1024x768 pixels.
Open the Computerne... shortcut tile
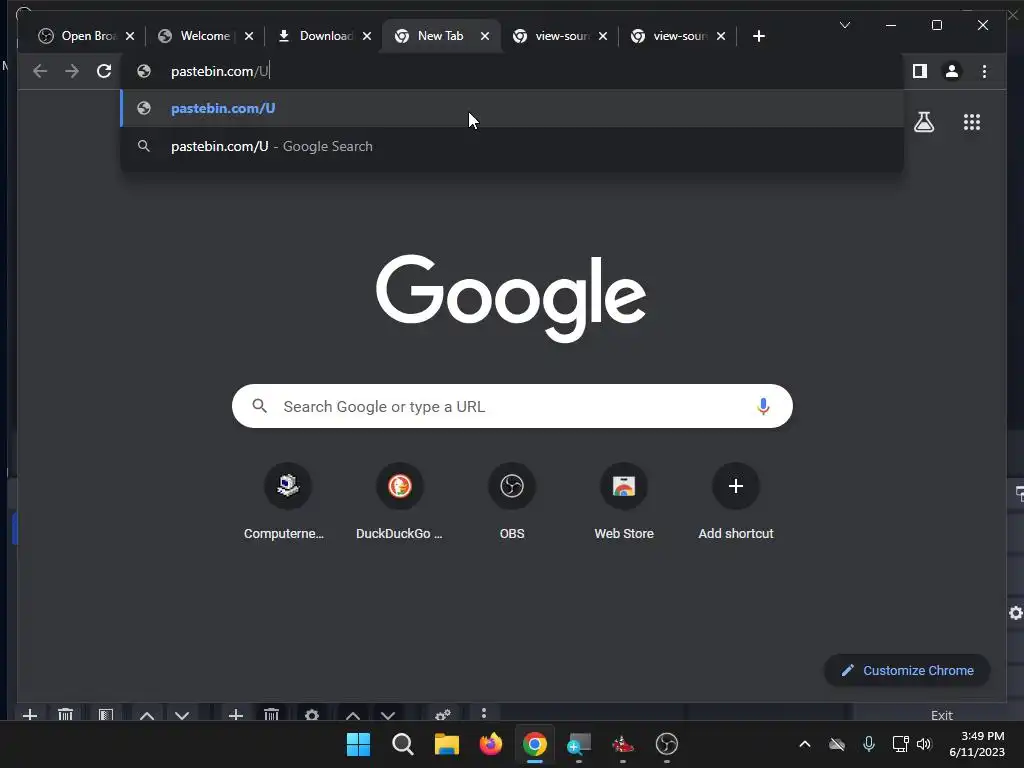pos(287,502)
